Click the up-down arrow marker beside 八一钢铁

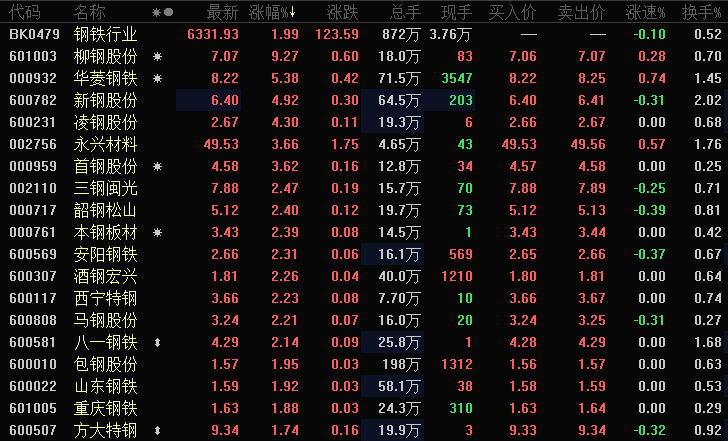pyautogui.click(x=157, y=343)
